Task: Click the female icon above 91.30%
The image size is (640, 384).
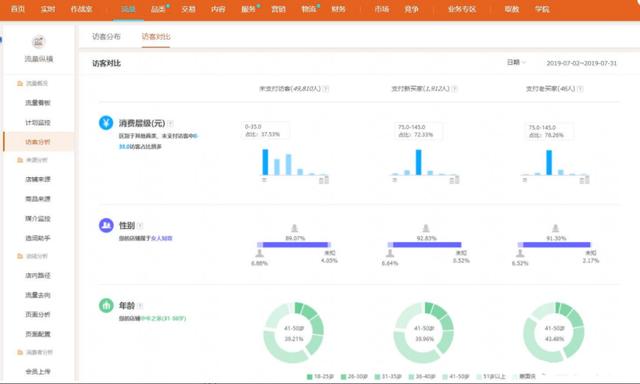Action: 556,228
